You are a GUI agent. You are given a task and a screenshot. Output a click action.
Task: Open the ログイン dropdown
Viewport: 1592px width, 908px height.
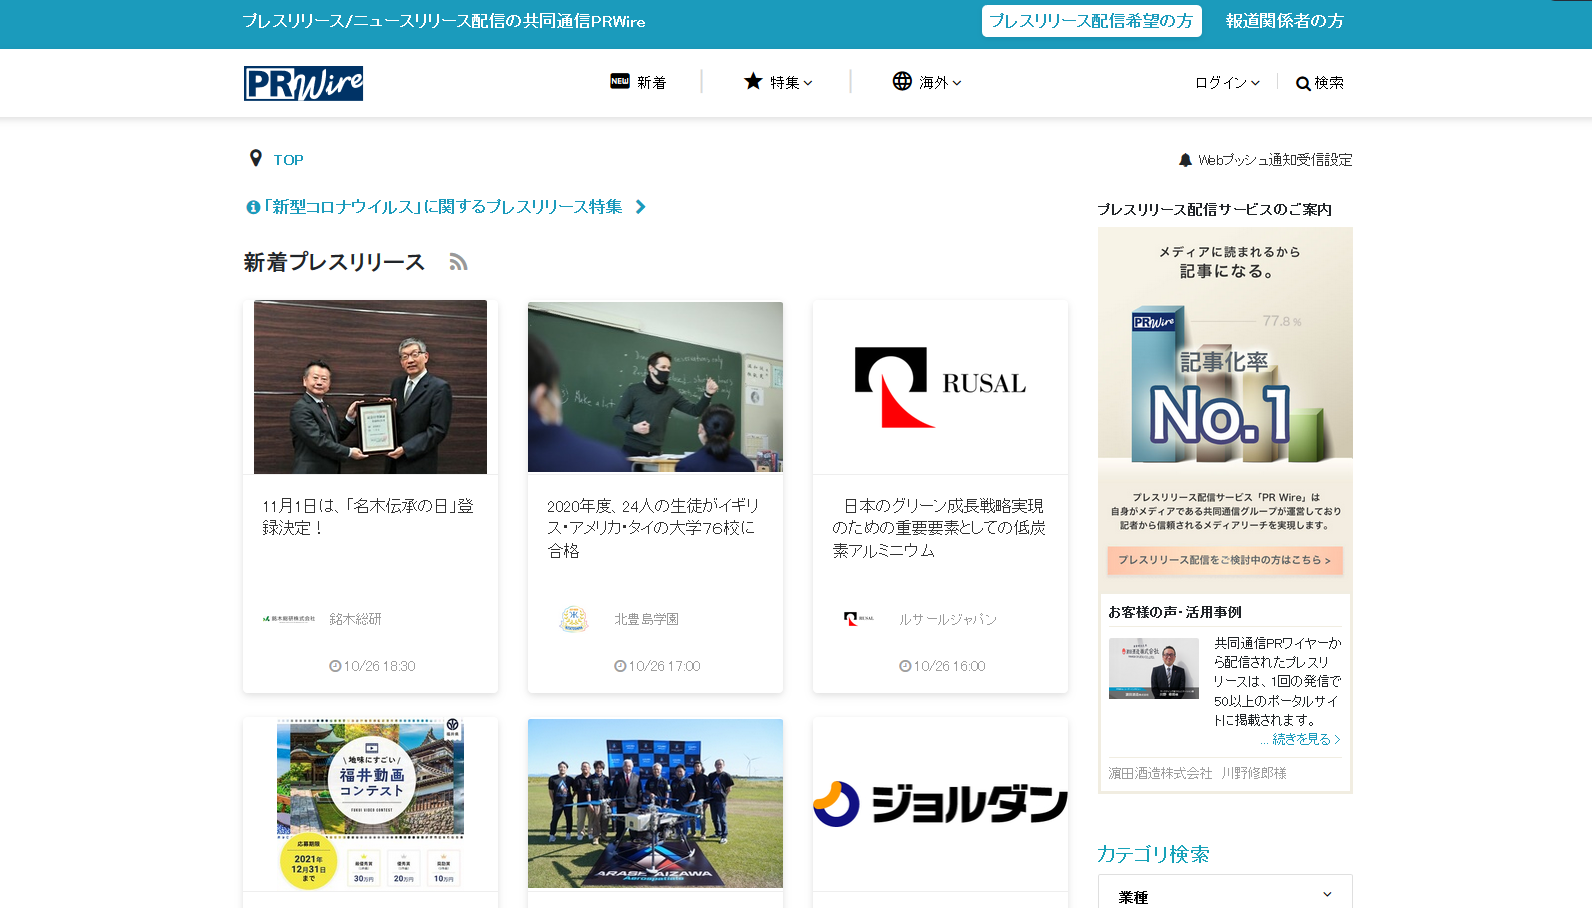tap(1227, 83)
